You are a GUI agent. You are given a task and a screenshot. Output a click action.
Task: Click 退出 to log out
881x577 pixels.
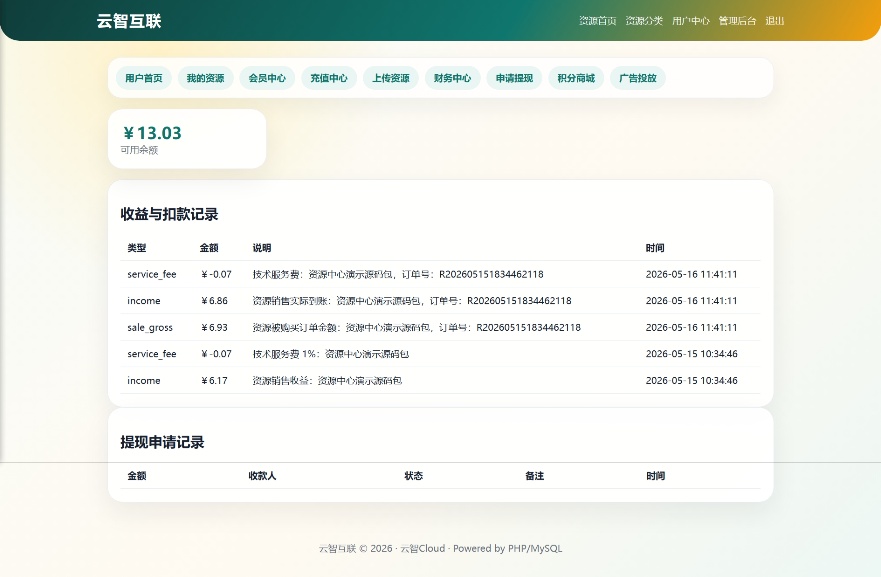(774, 21)
